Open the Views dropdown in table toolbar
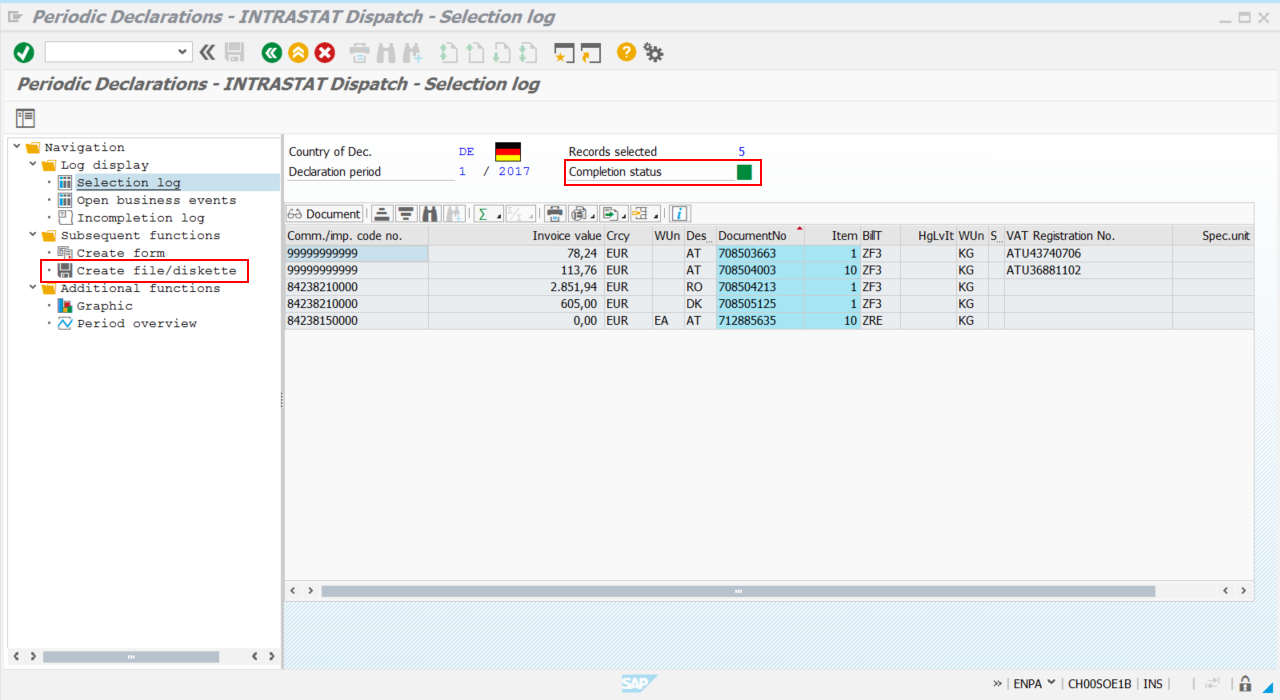The height and width of the screenshot is (700, 1280). 582,214
